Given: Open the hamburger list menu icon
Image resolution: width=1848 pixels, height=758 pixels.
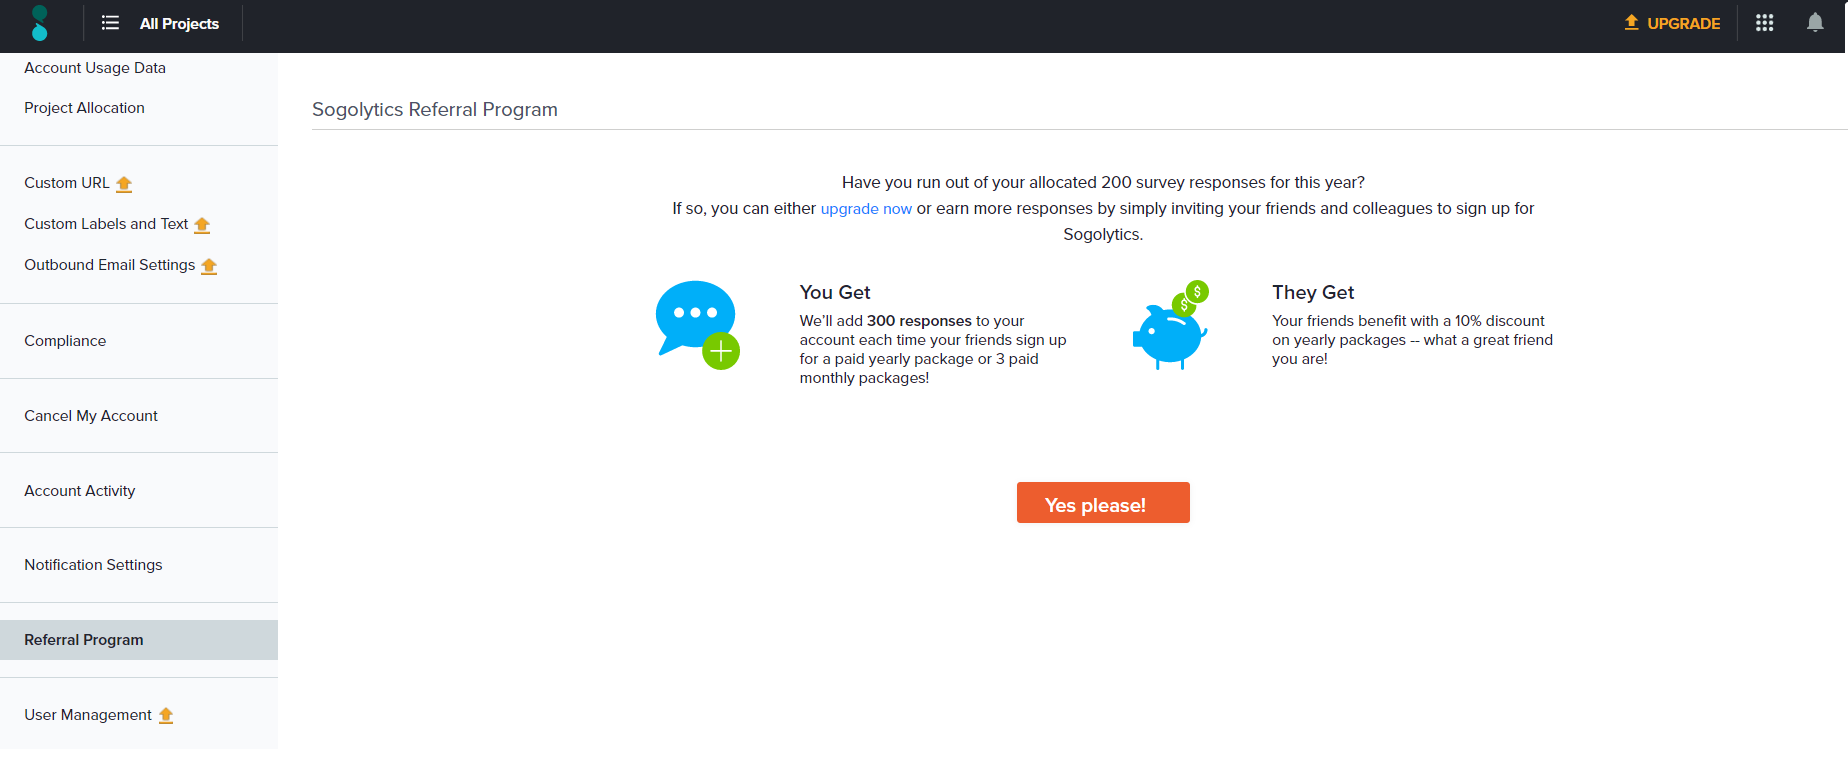Looking at the screenshot, I should pyautogui.click(x=110, y=23).
